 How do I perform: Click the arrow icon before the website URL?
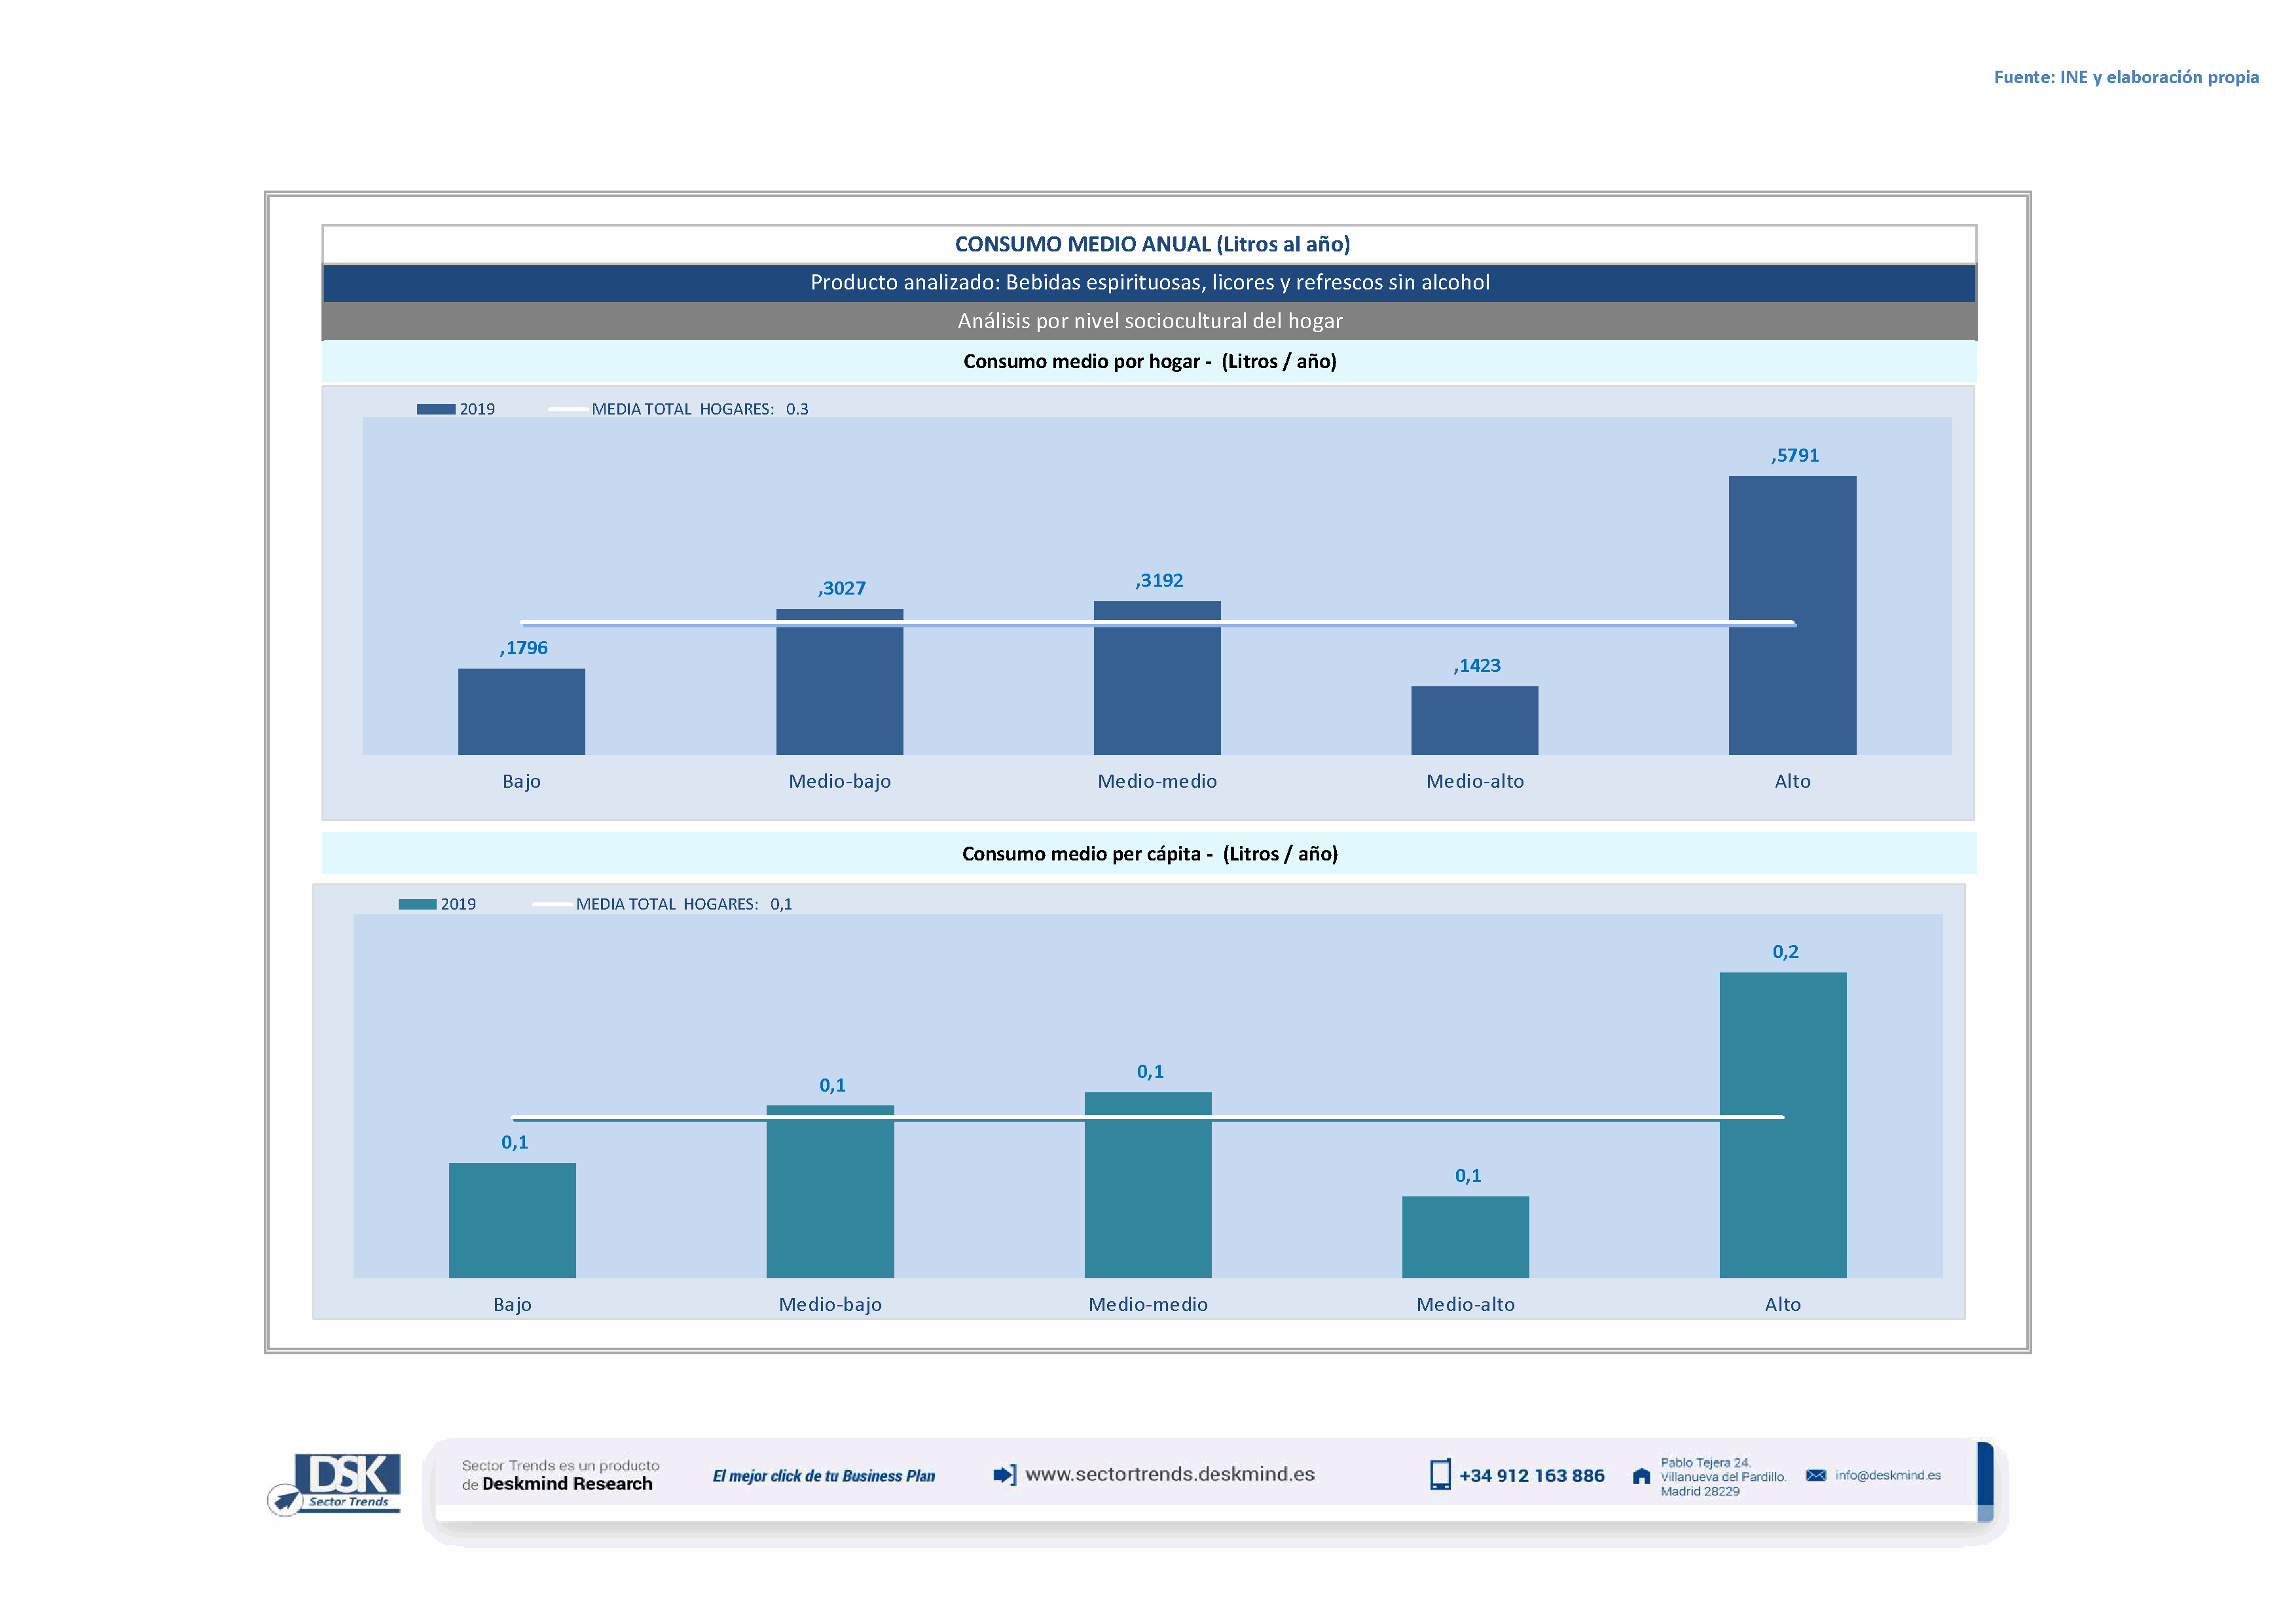click(x=1004, y=1475)
